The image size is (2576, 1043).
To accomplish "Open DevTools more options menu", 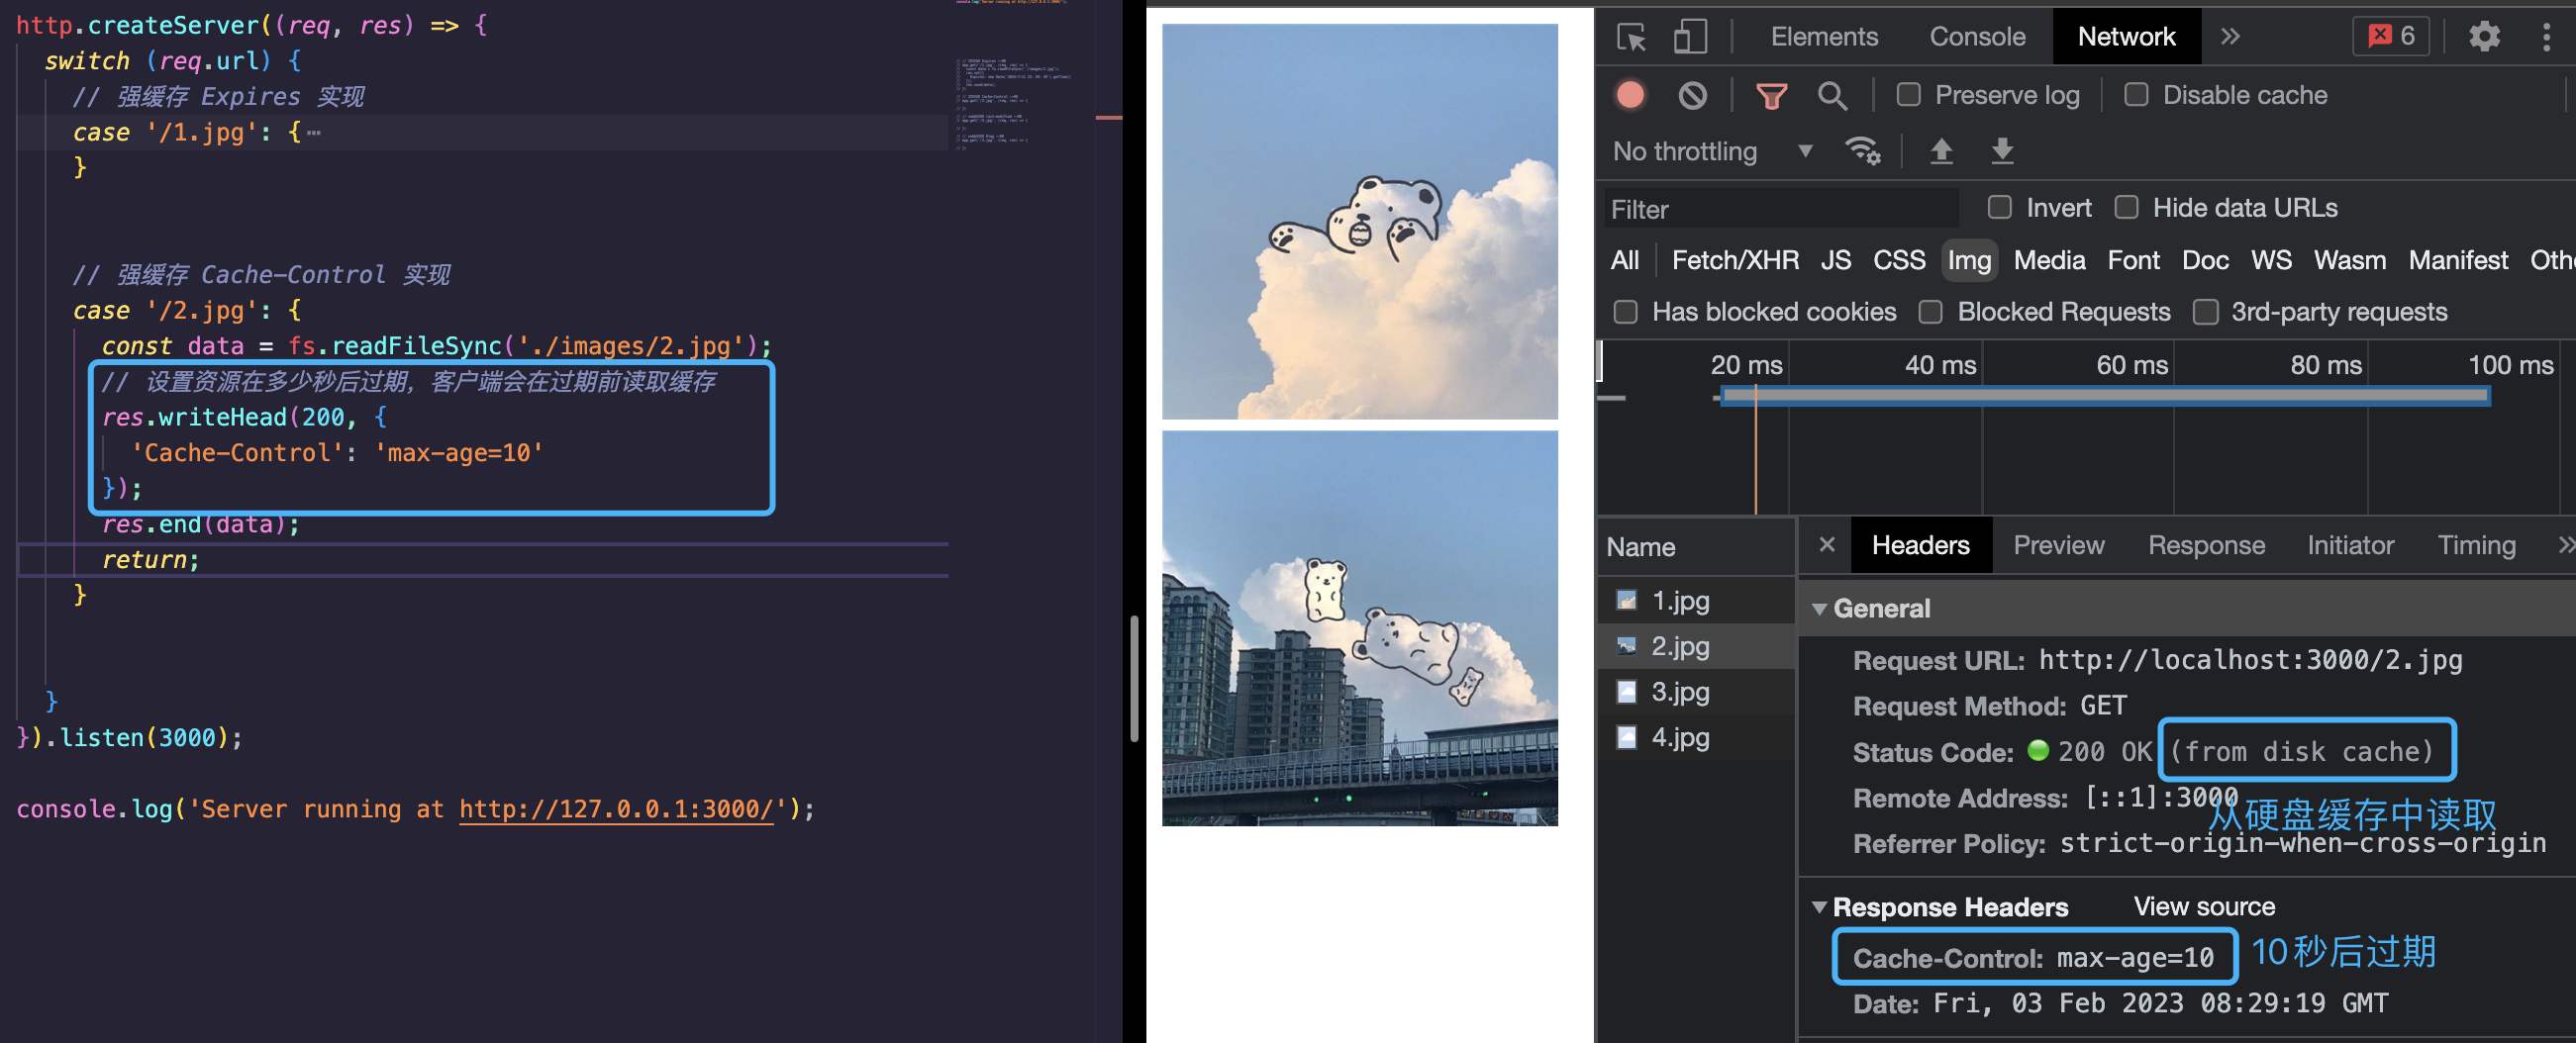I will [x=2545, y=37].
